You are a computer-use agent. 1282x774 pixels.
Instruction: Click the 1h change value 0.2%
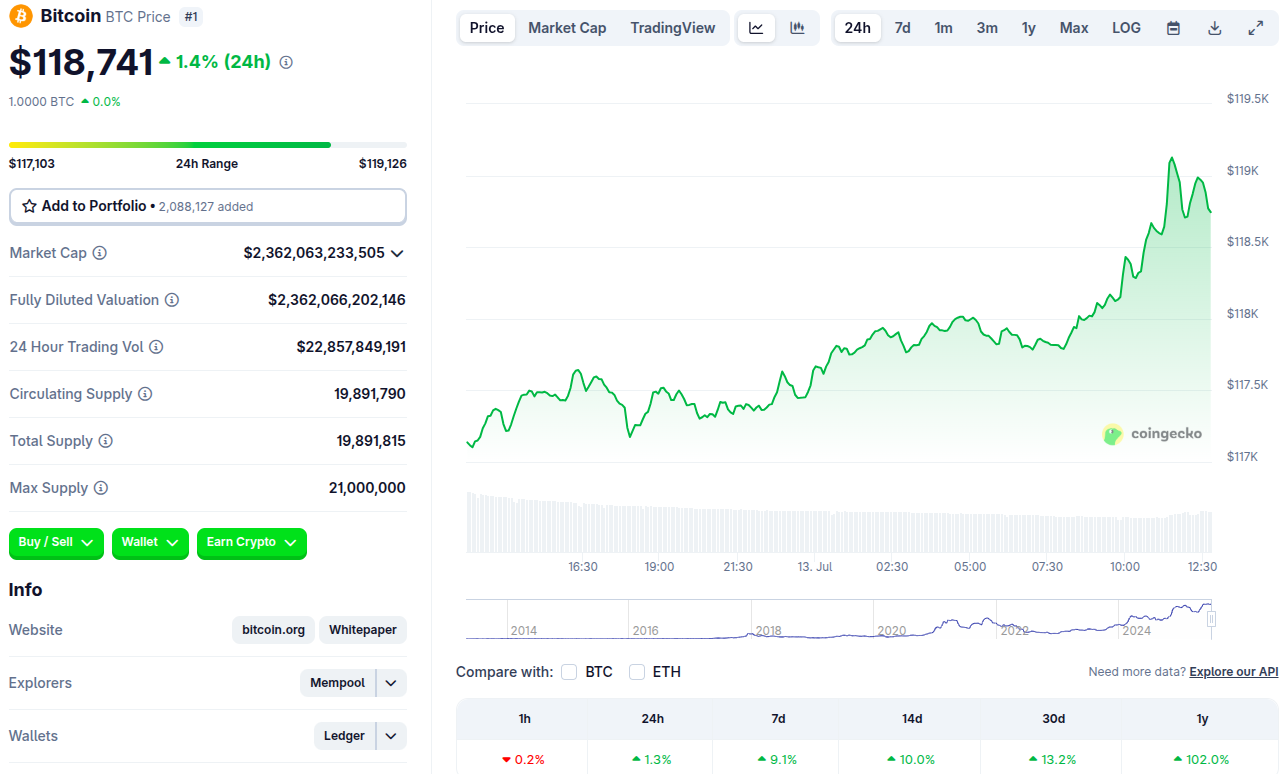click(523, 759)
